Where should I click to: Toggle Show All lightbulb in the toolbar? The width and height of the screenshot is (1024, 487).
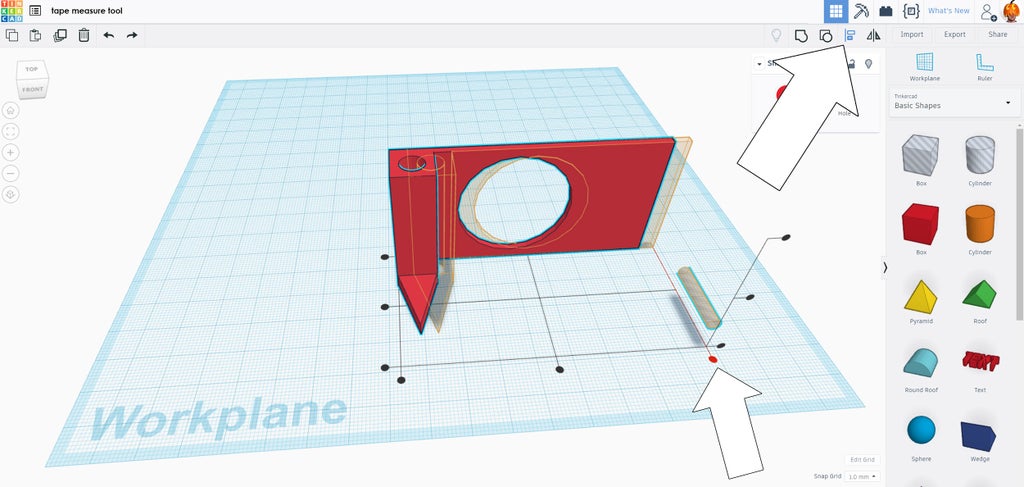point(776,35)
